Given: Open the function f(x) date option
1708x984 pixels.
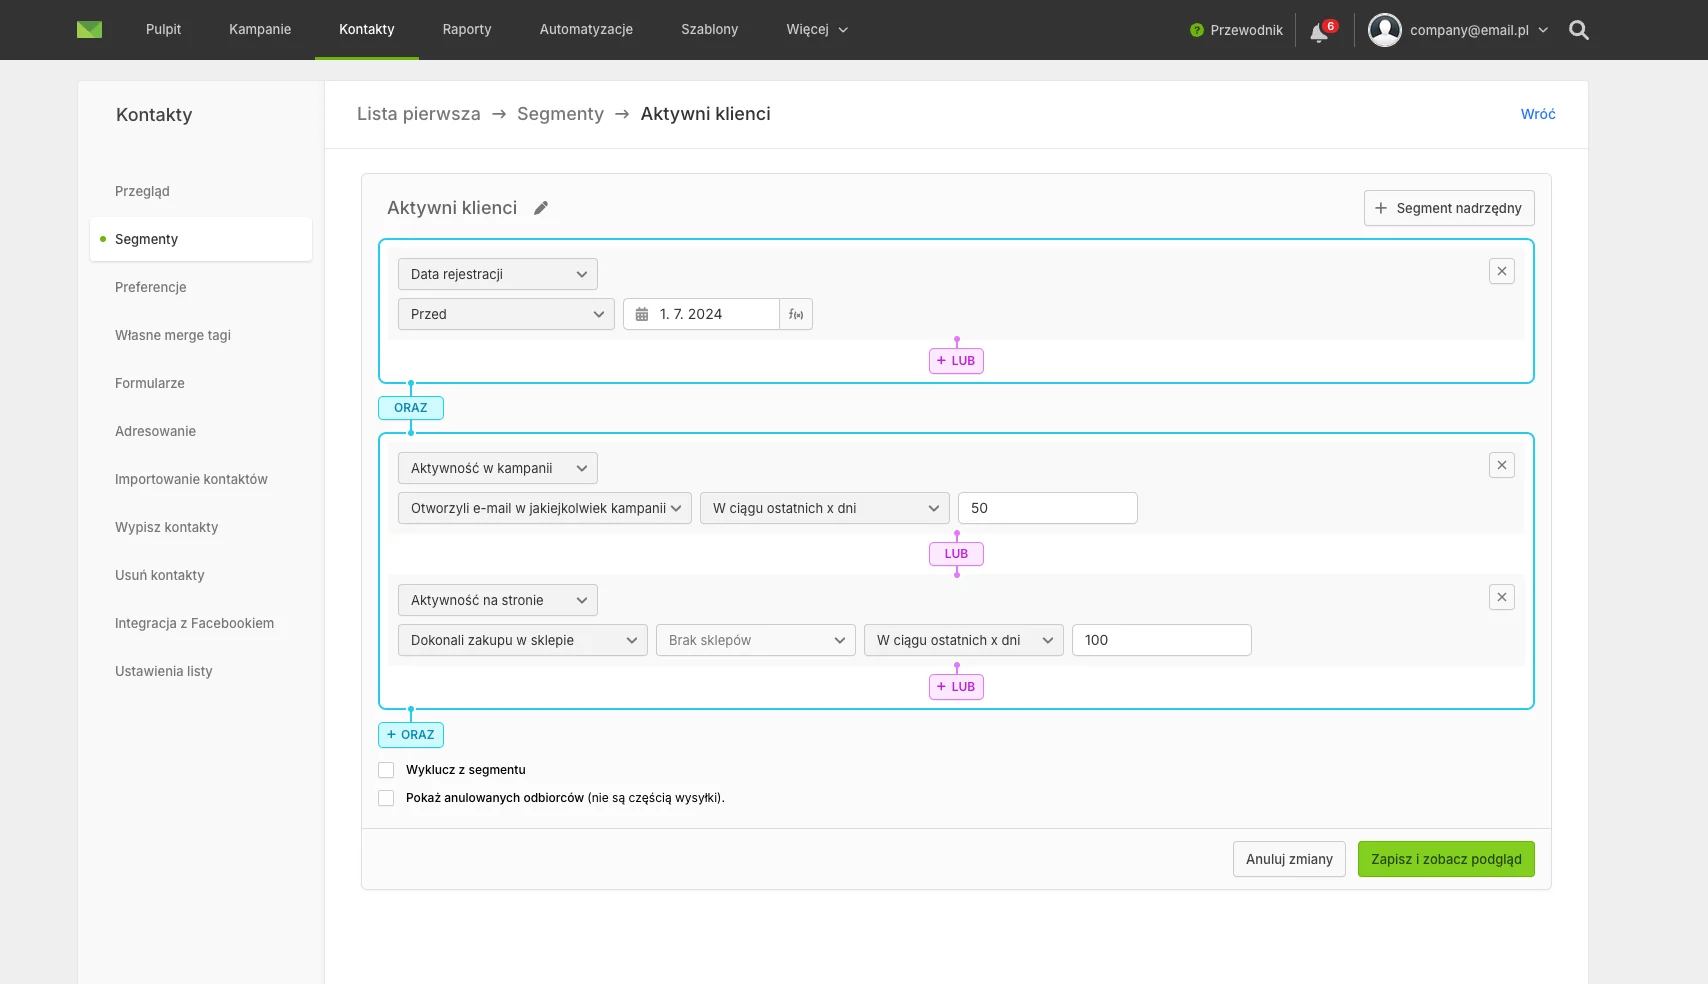Looking at the screenshot, I should click(x=796, y=314).
